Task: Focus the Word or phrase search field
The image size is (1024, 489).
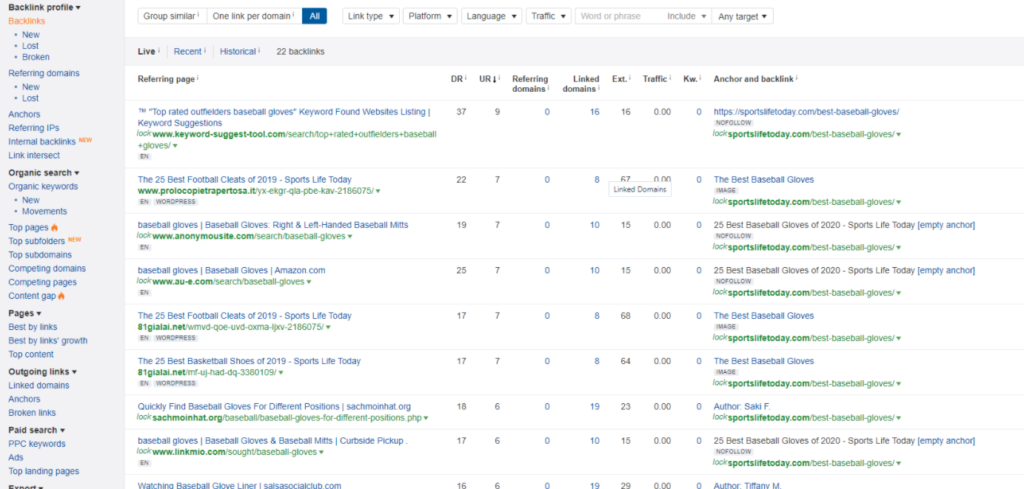Action: 619,16
